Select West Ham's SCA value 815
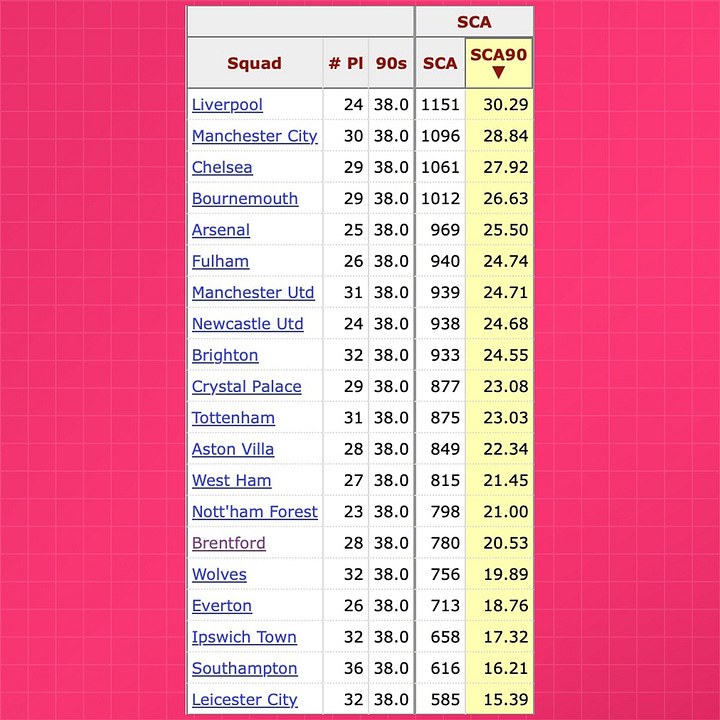 445,480
